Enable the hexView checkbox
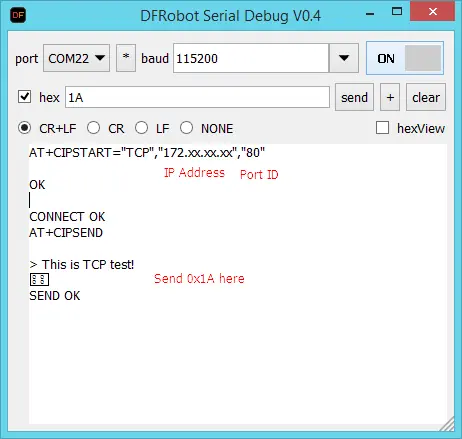 (382, 128)
